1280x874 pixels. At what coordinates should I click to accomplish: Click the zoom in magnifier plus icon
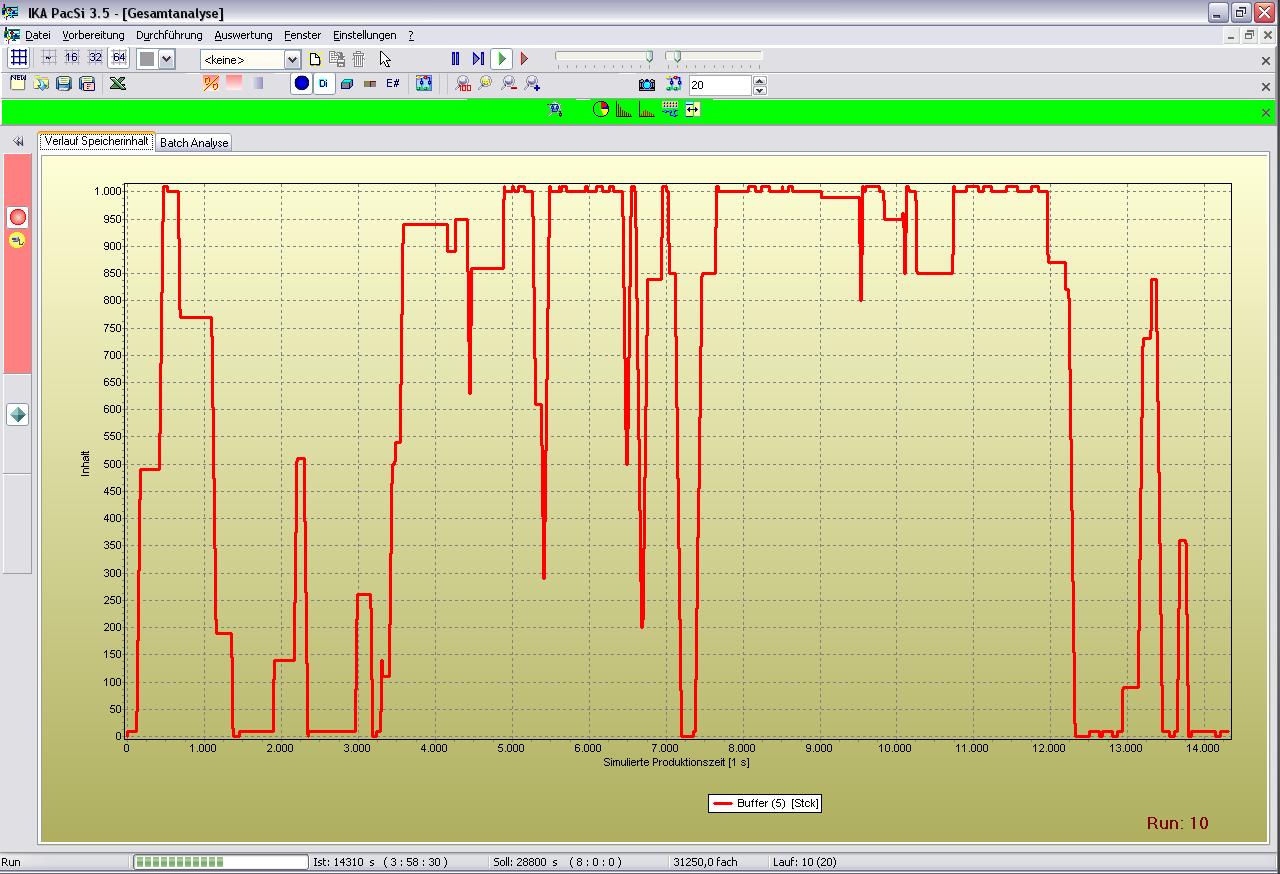(532, 84)
